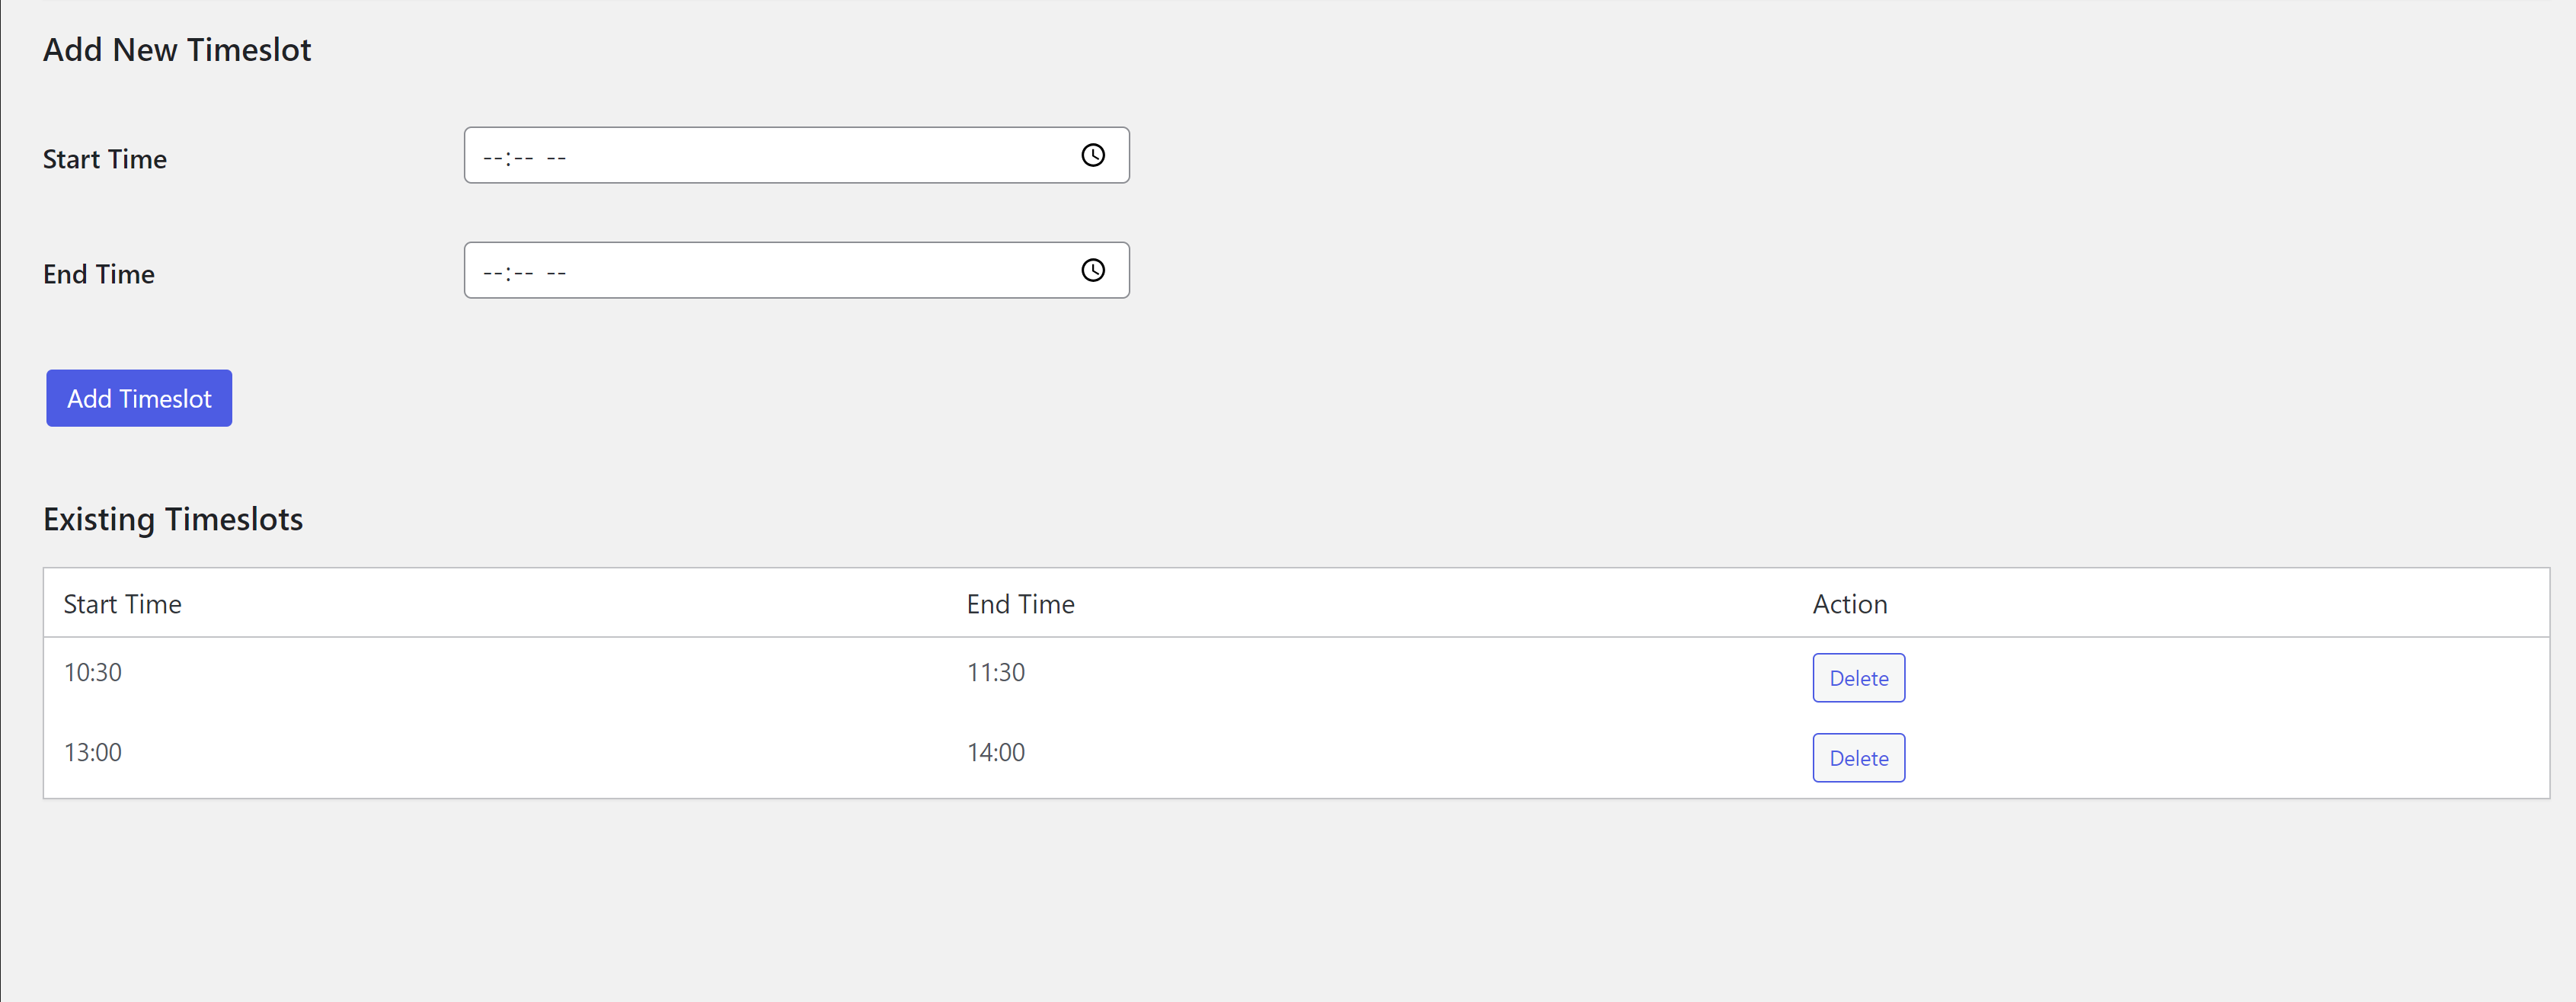2576x1002 pixels.
Task: Select the hour segment of End Time input
Action: click(493, 272)
